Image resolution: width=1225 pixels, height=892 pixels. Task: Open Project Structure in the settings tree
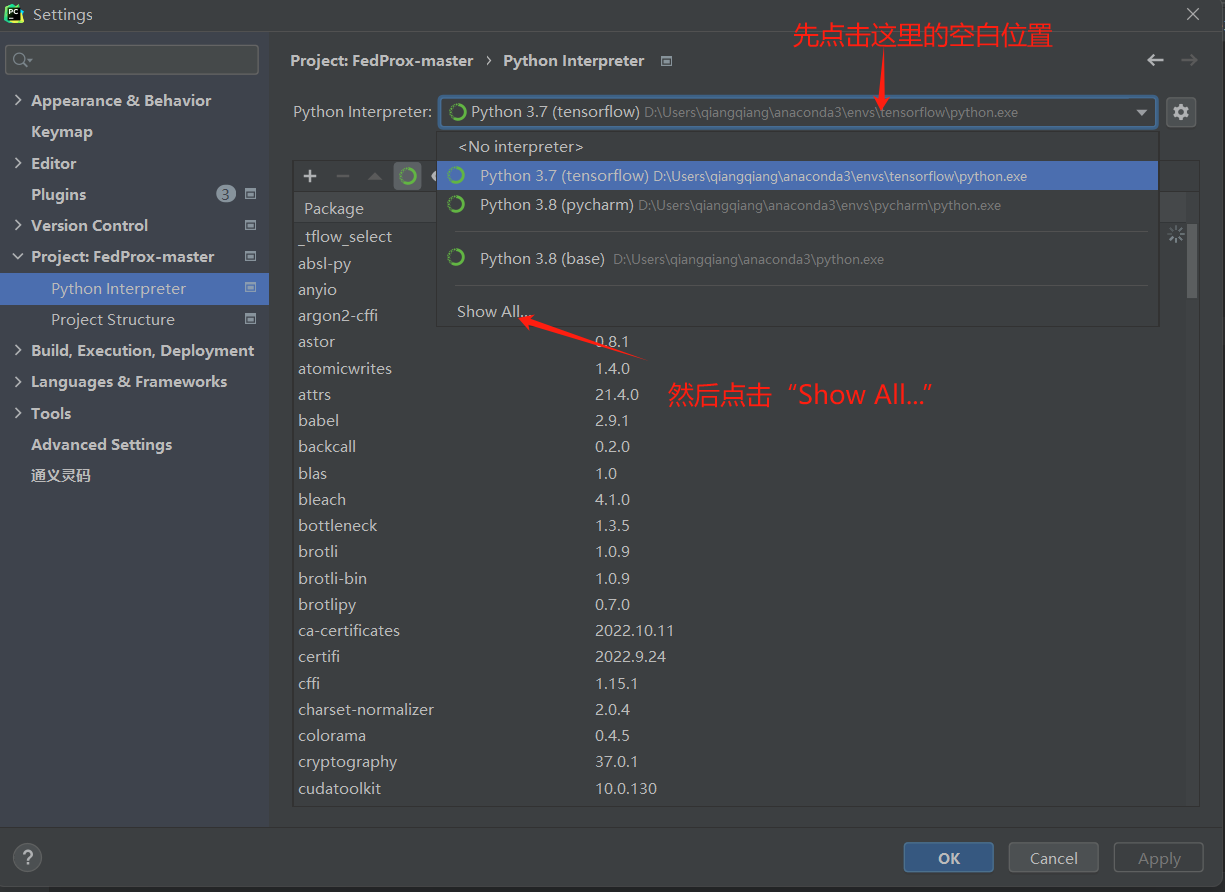113,319
